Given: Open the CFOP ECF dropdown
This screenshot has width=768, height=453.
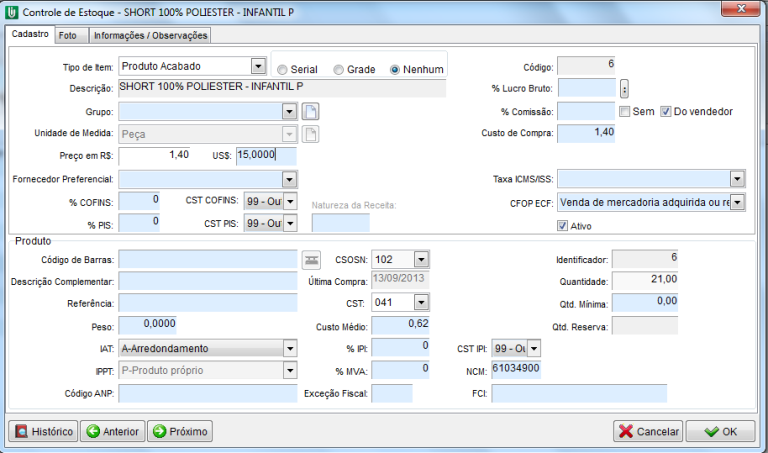Looking at the screenshot, I should tap(738, 202).
